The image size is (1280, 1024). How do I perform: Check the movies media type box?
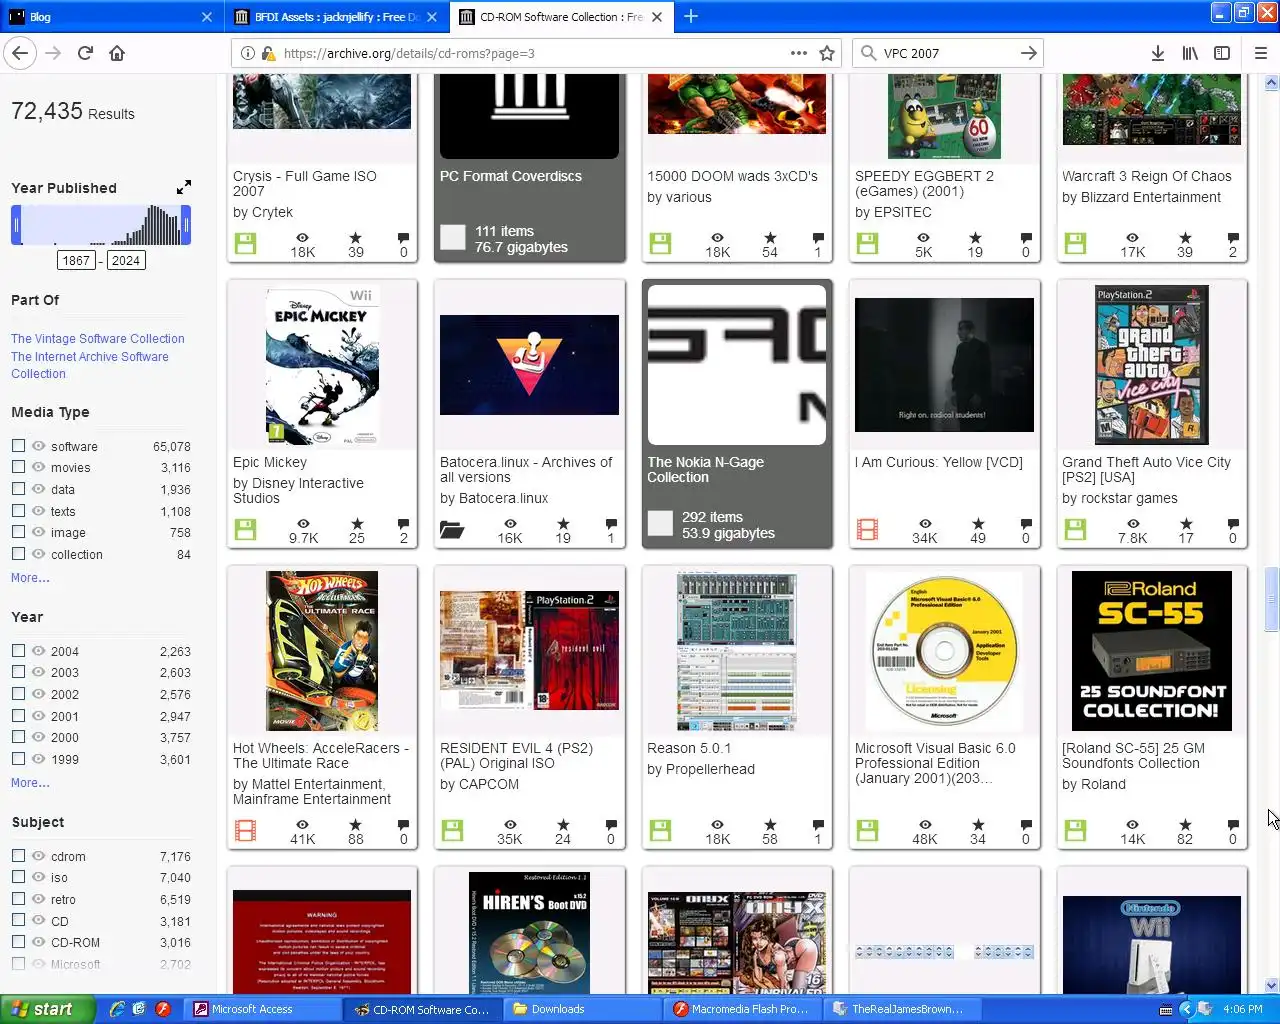(x=18, y=467)
